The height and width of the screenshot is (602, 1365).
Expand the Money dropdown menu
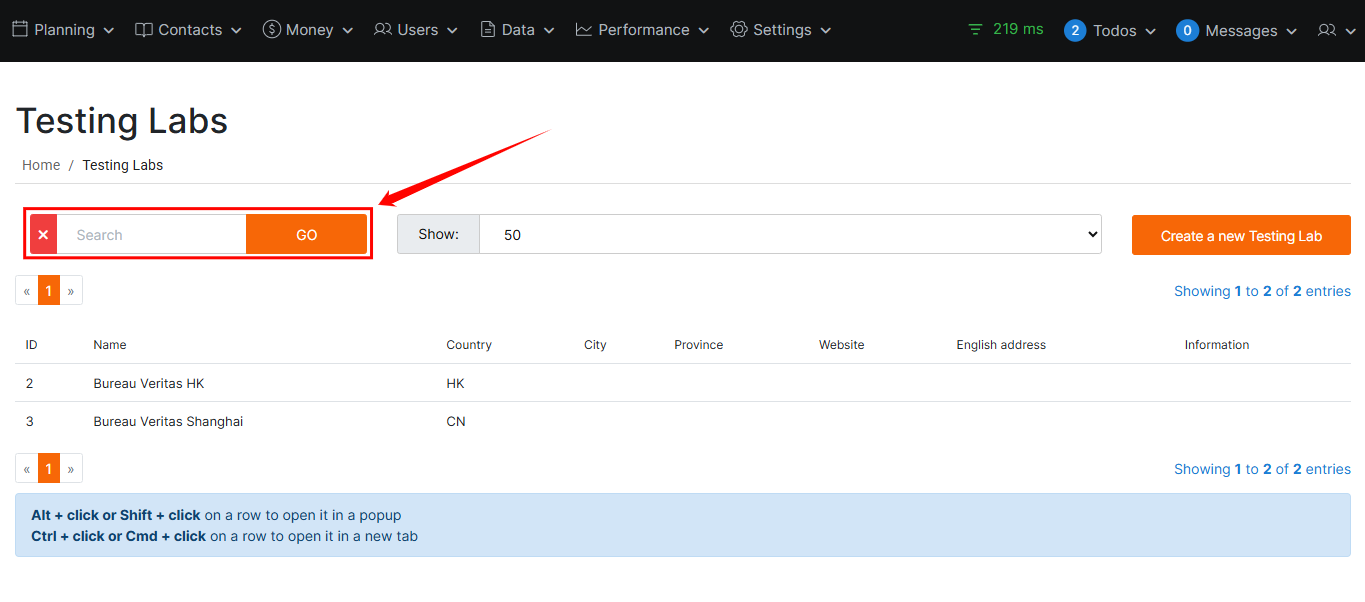coord(308,30)
